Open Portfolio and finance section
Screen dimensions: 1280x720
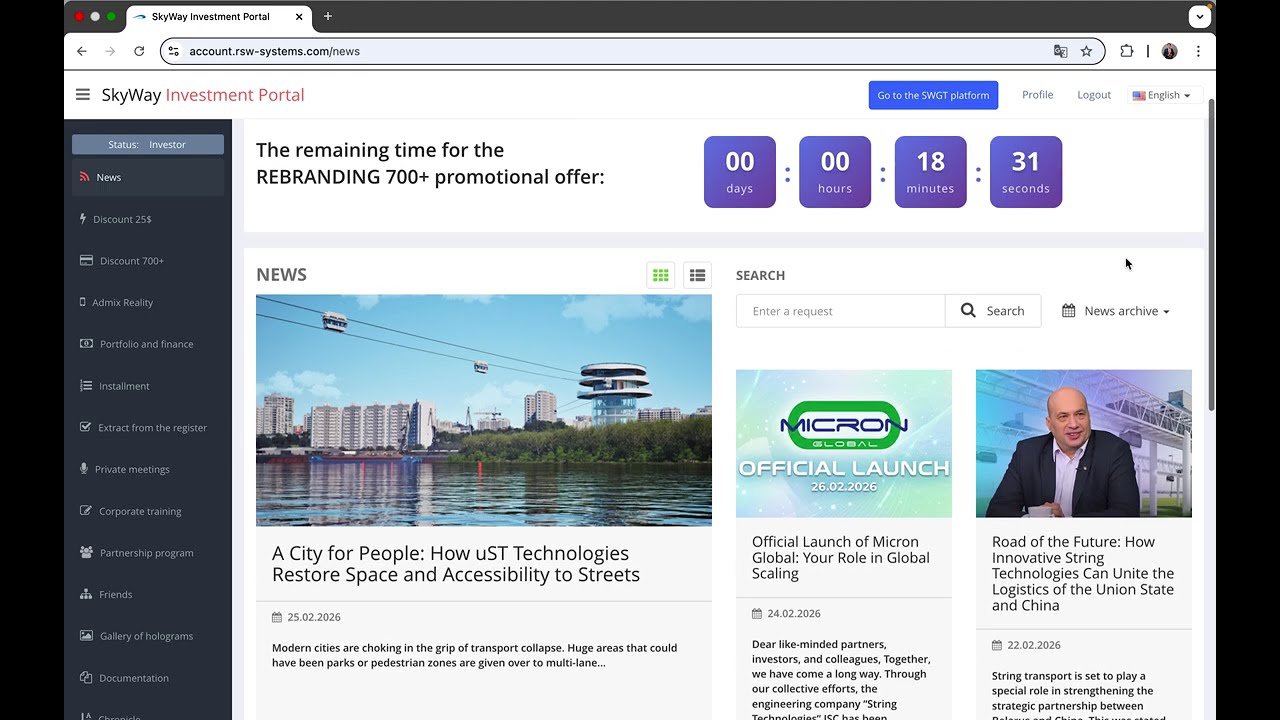click(x=148, y=344)
